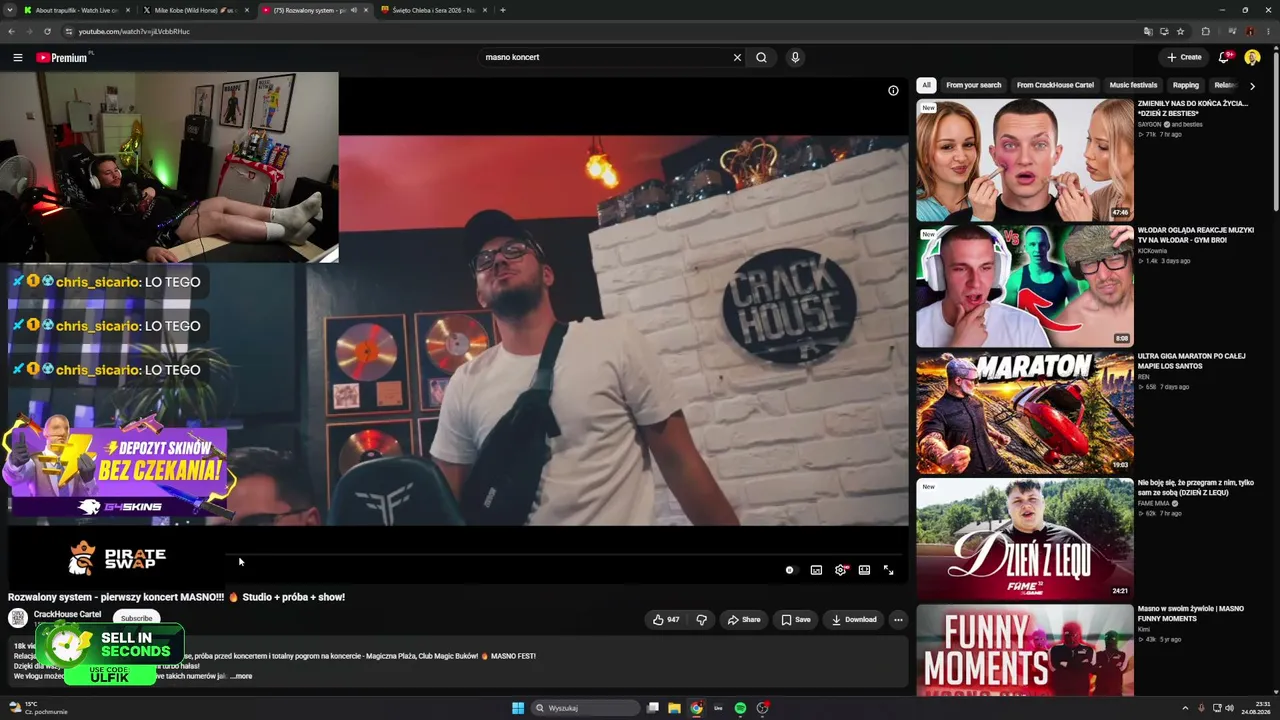Dislike this video
1280x720 pixels.
click(701, 620)
